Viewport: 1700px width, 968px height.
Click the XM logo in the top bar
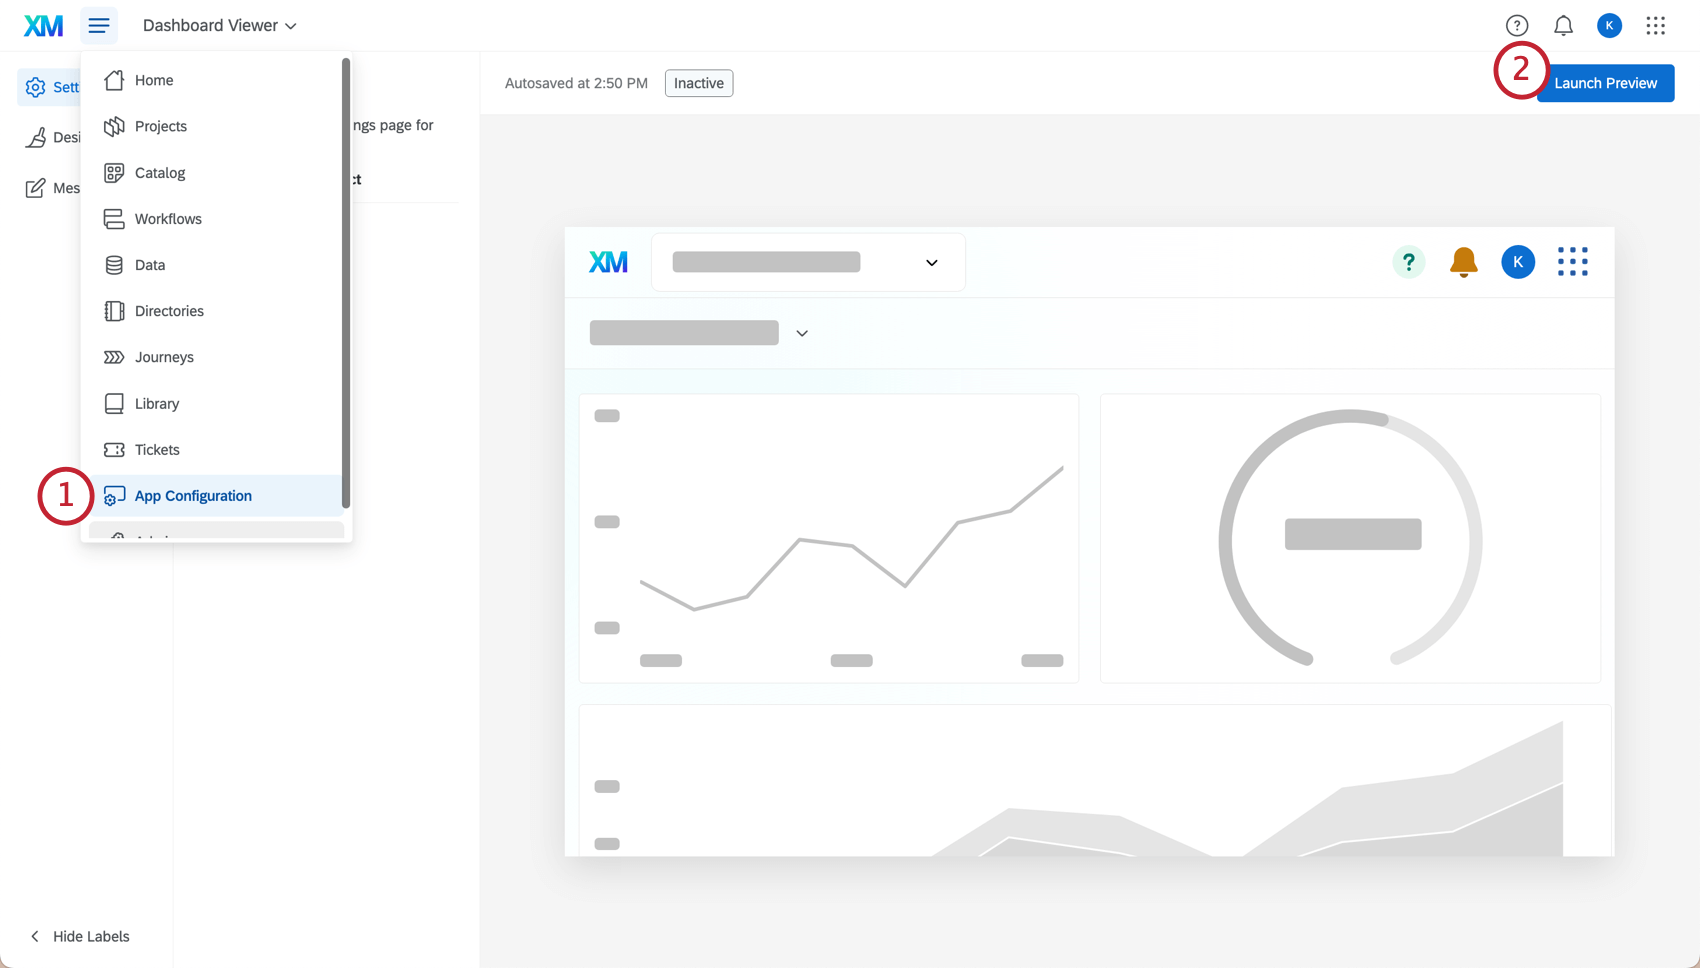pyautogui.click(x=42, y=25)
